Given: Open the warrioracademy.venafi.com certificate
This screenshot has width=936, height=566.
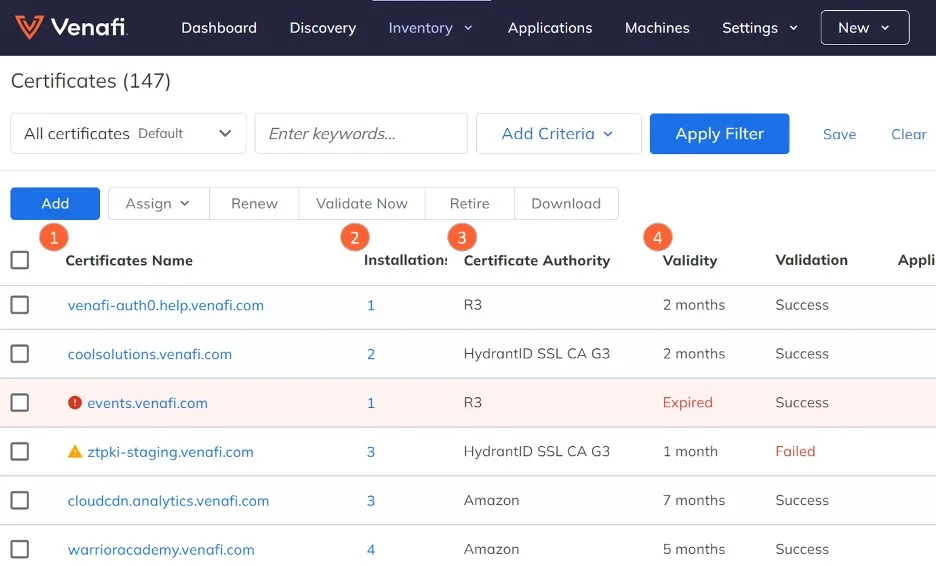Looking at the screenshot, I should point(161,550).
